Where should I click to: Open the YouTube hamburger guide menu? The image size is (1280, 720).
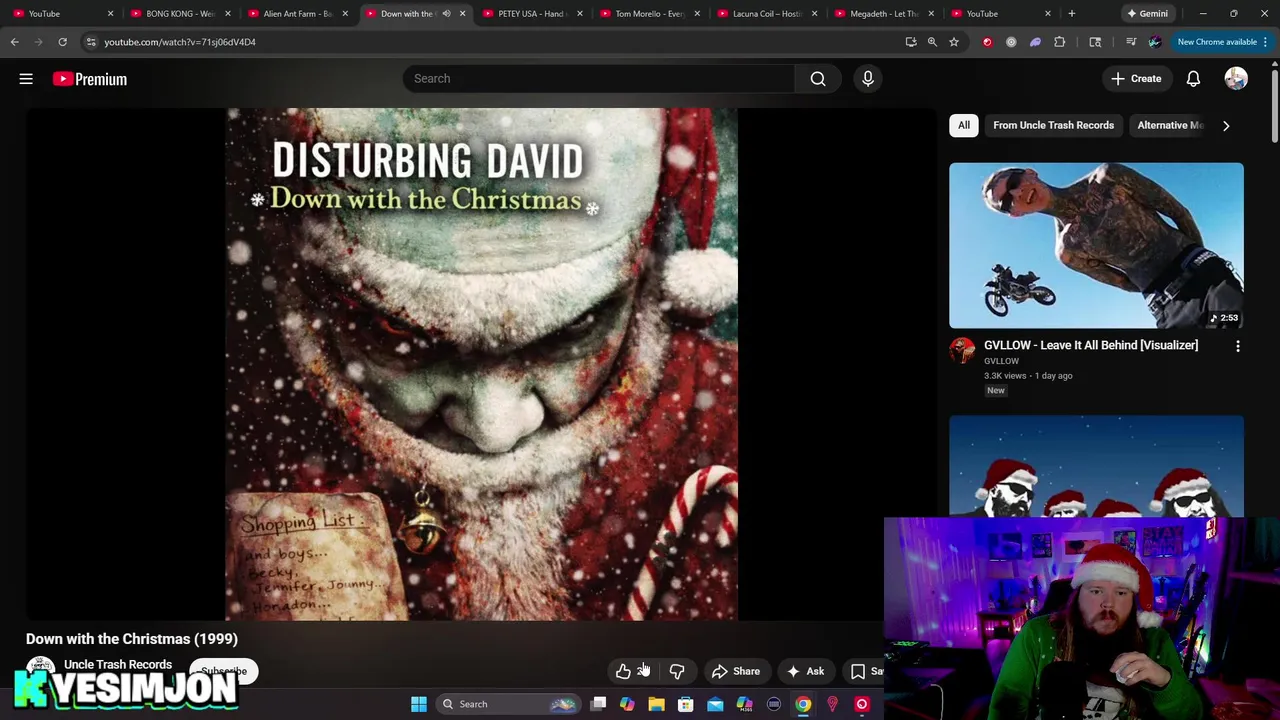coord(26,79)
